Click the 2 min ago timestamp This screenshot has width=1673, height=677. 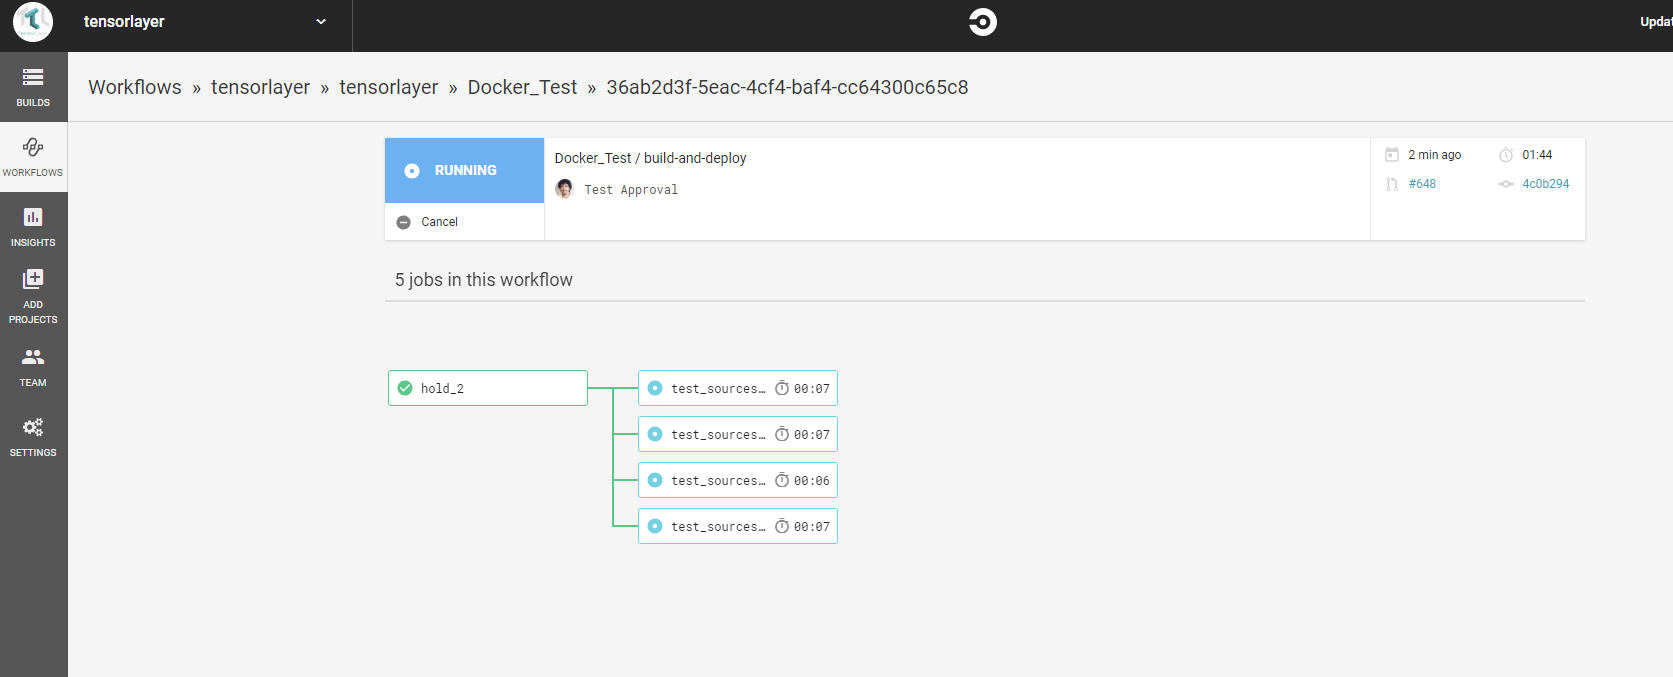coord(1435,155)
